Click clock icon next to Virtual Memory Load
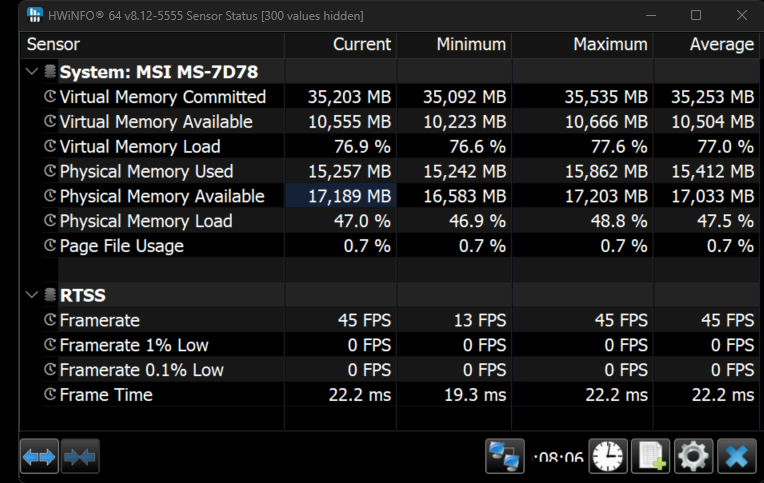Image resolution: width=764 pixels, height=483 pixels. click(50, 146)
